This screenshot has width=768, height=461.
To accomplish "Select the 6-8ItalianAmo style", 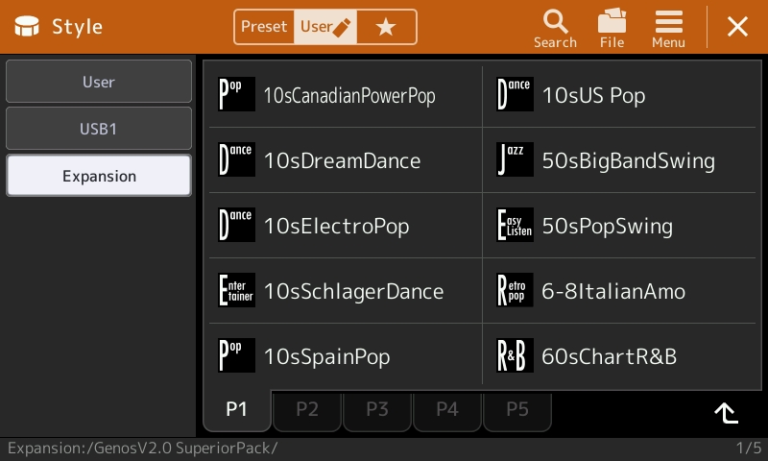I will click(x=620, y=291).
